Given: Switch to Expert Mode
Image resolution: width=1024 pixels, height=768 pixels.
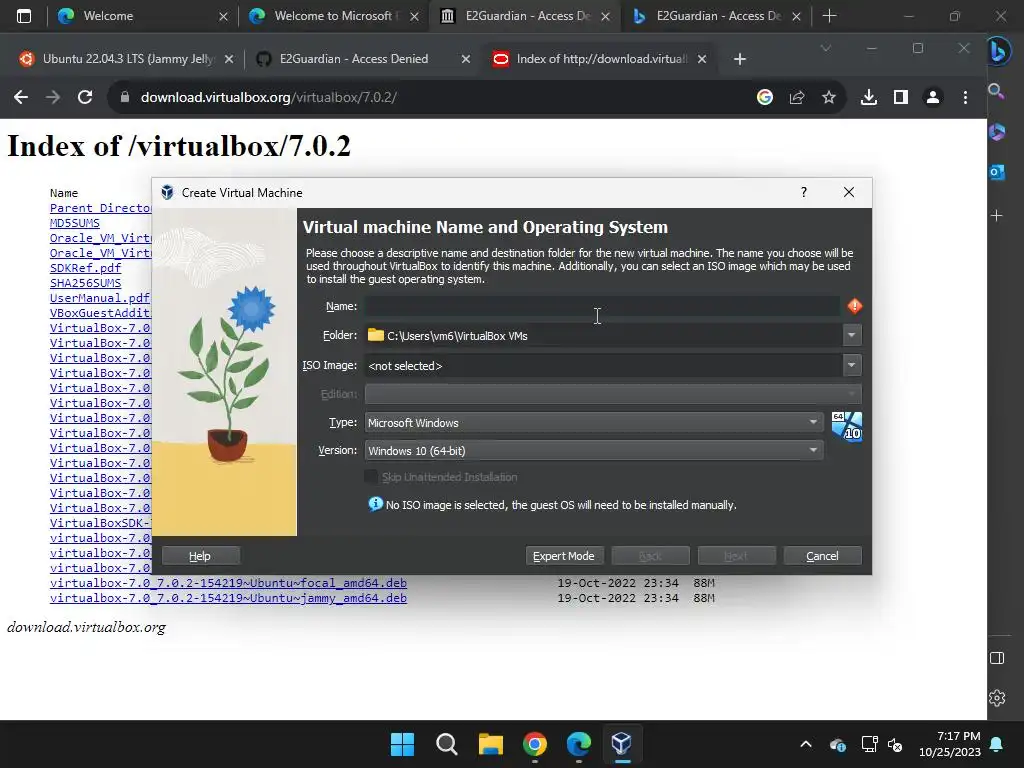Looking at the screenshot, I should point(564,556).
